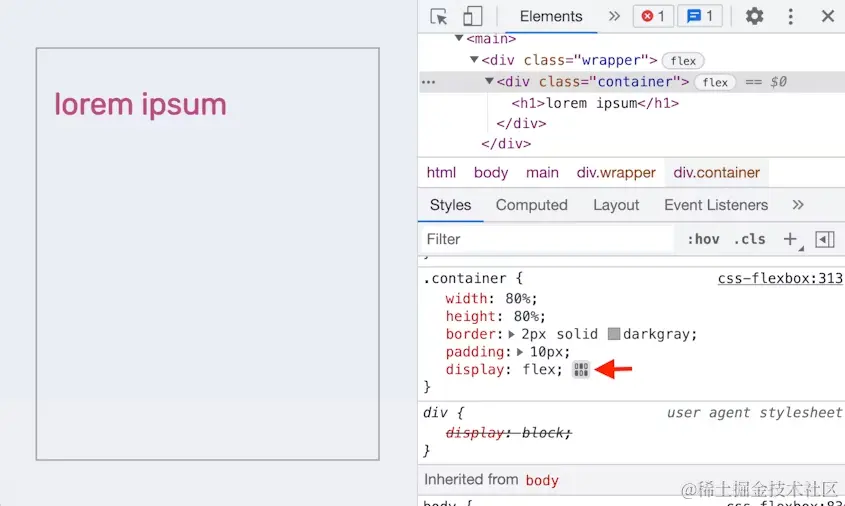Switch to the Layout tab
845x506 pixels.
[x=616, y=205]
